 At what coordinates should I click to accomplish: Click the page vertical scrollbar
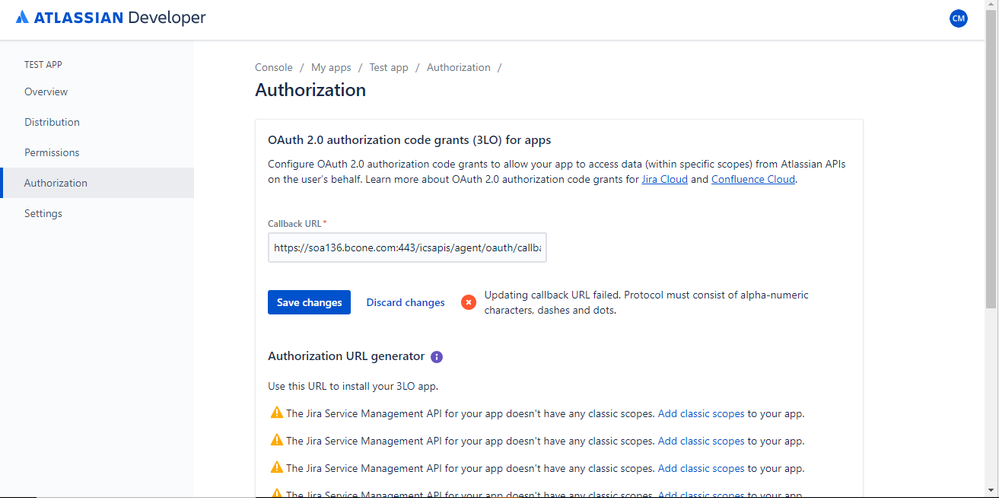[x=992, y=159]
